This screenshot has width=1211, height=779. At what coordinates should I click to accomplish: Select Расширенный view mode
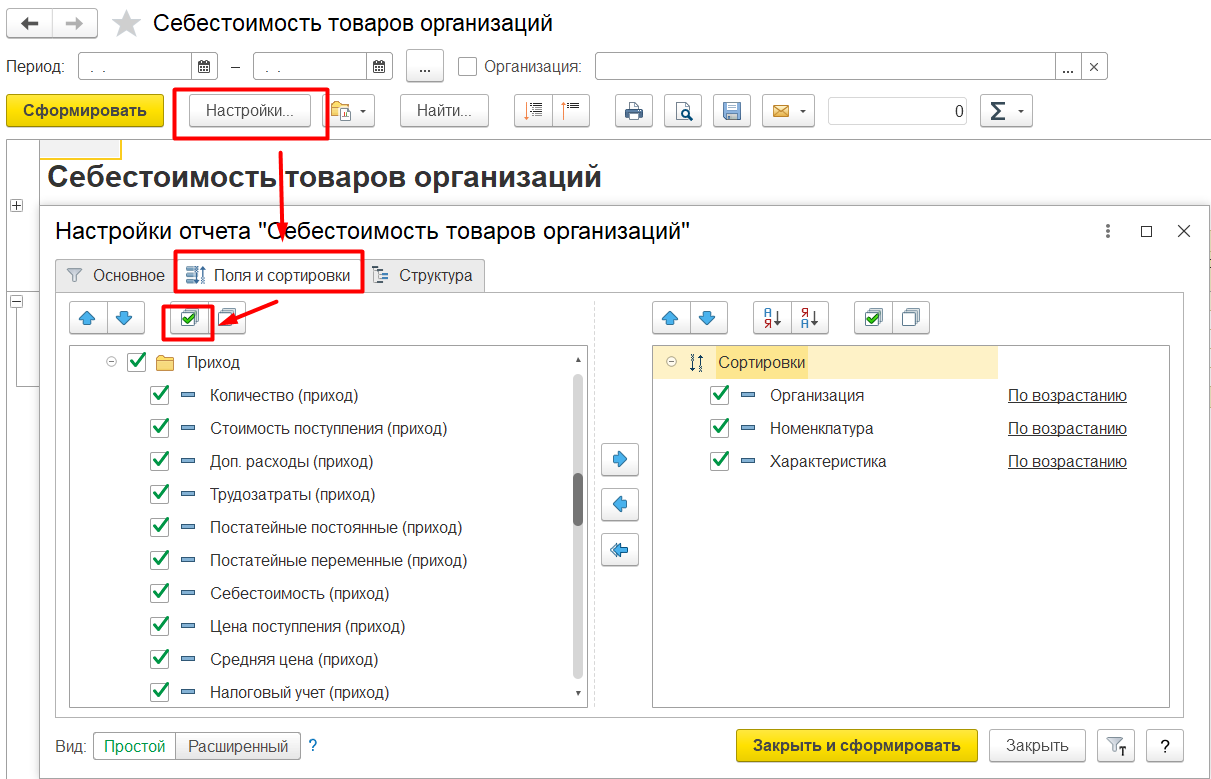[x=238, y=746]
